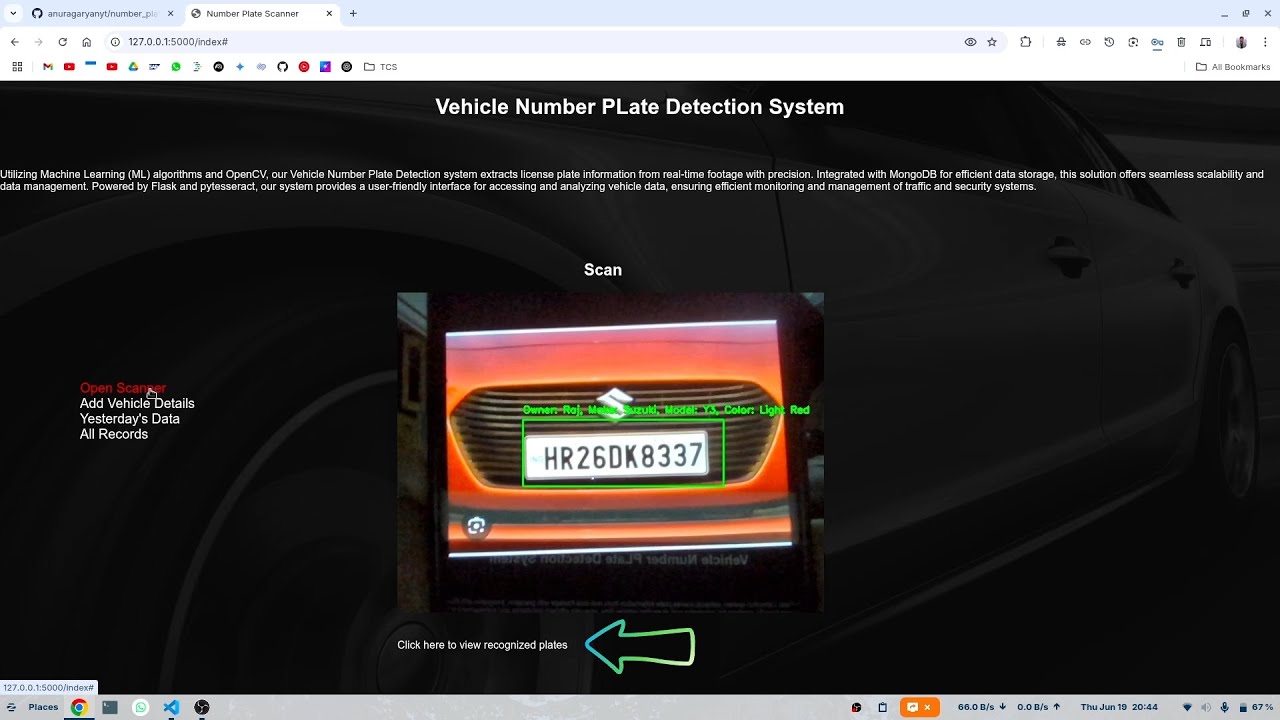
Task: Click the Thu Jun 19 20:44 clock
Action: [x=1119, y=707]
